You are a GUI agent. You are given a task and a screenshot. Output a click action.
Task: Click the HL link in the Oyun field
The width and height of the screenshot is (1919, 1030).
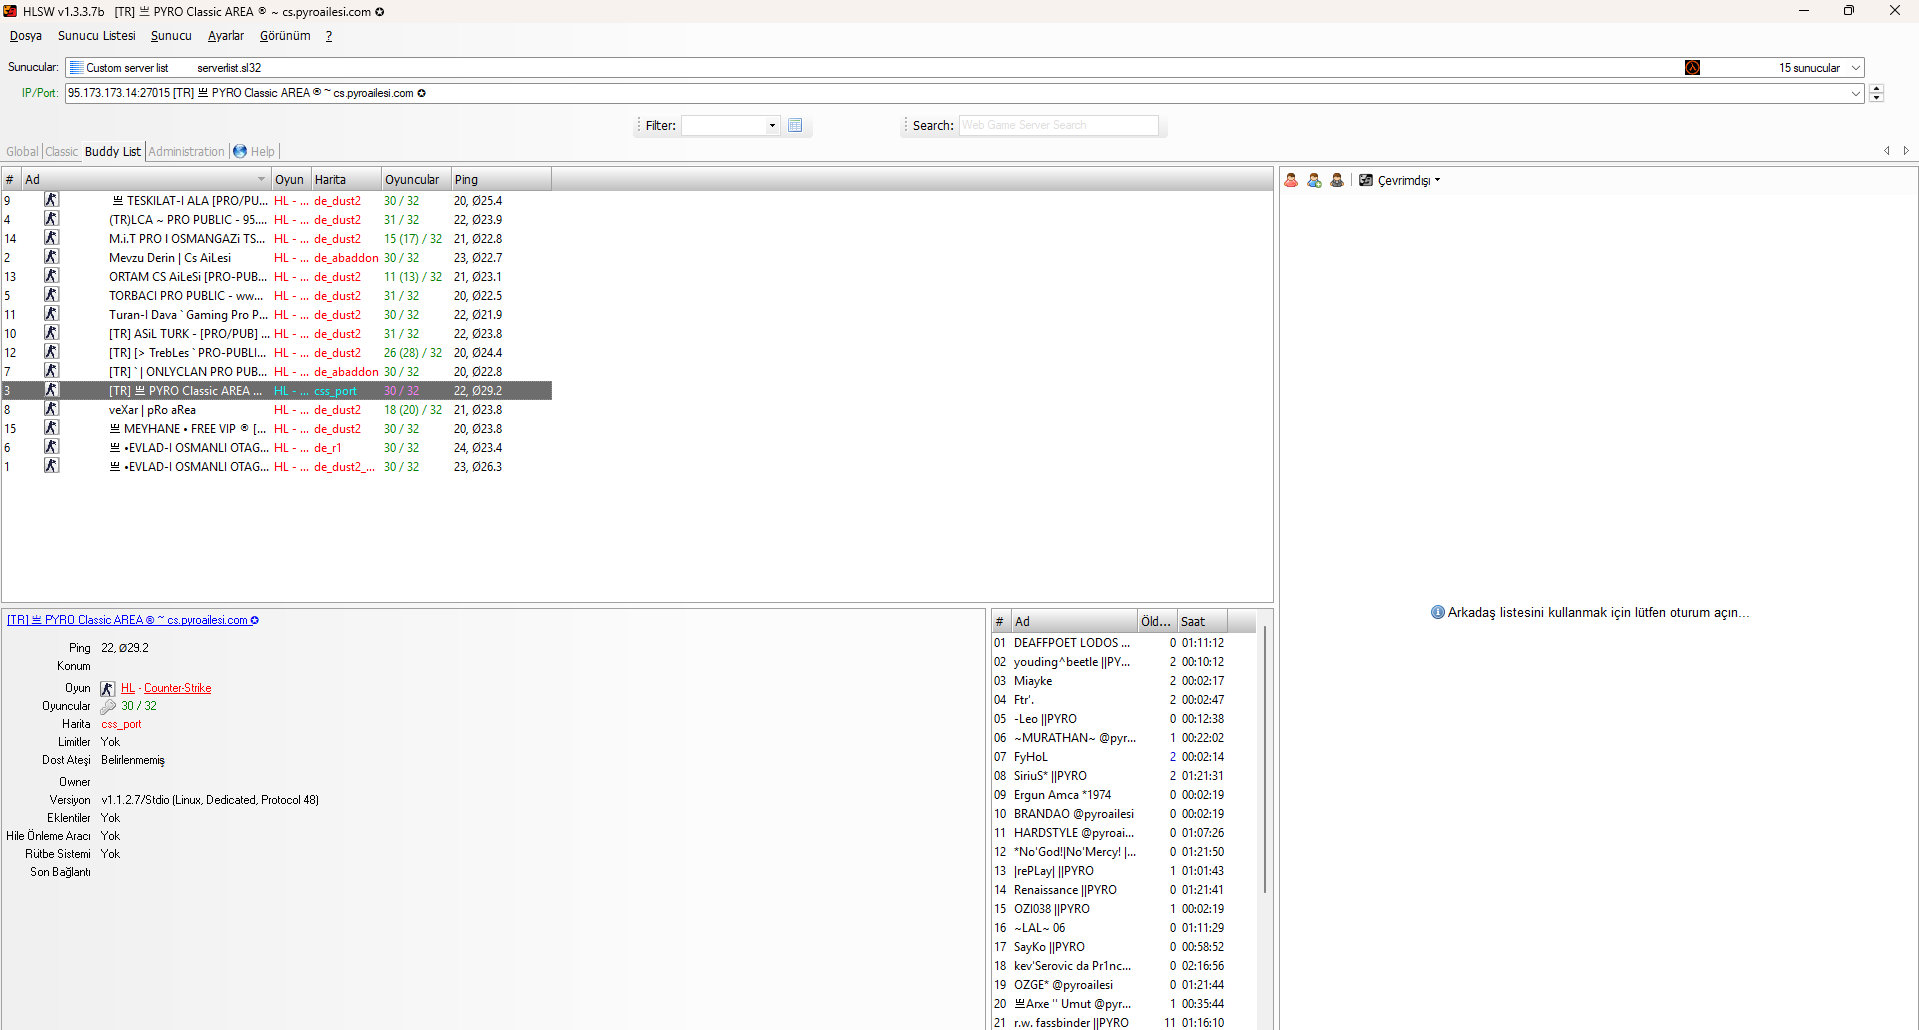pos(128,688)
